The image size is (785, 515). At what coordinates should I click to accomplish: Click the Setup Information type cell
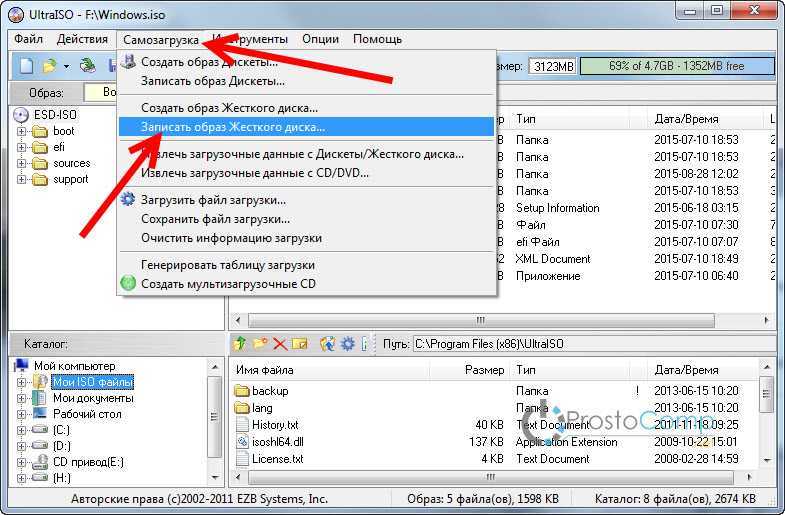tap(557, 208)
